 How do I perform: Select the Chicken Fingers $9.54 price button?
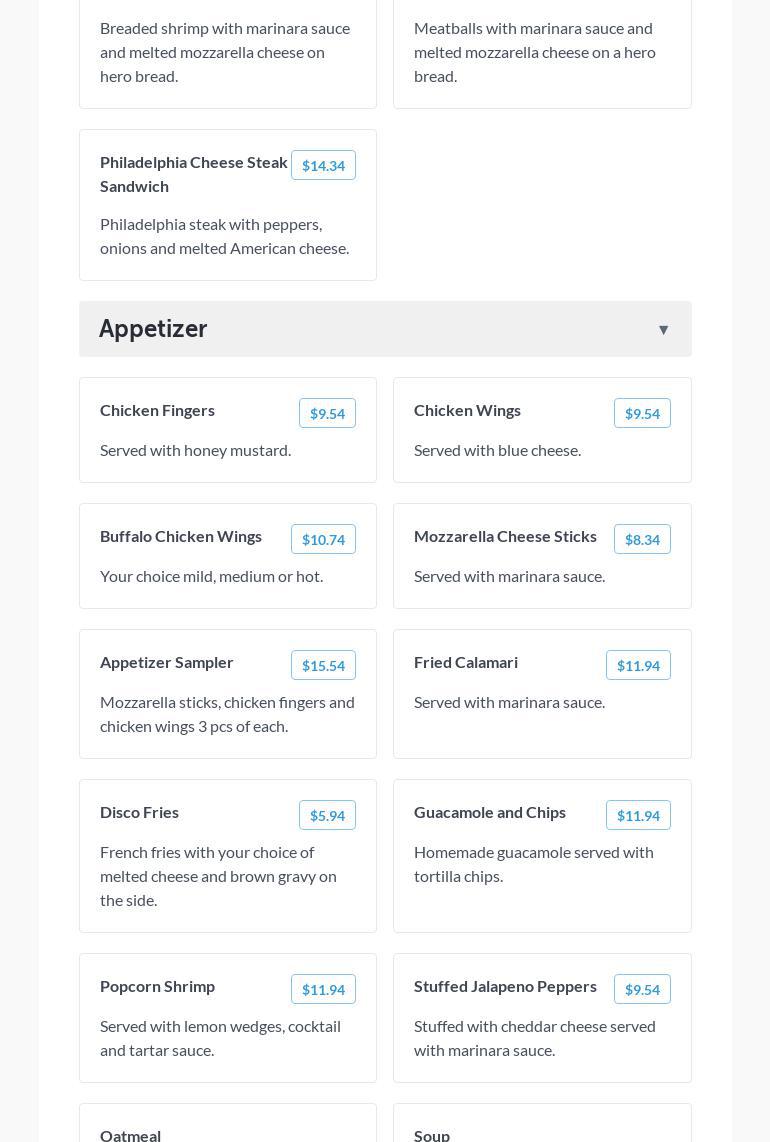(x=327, y=414)
